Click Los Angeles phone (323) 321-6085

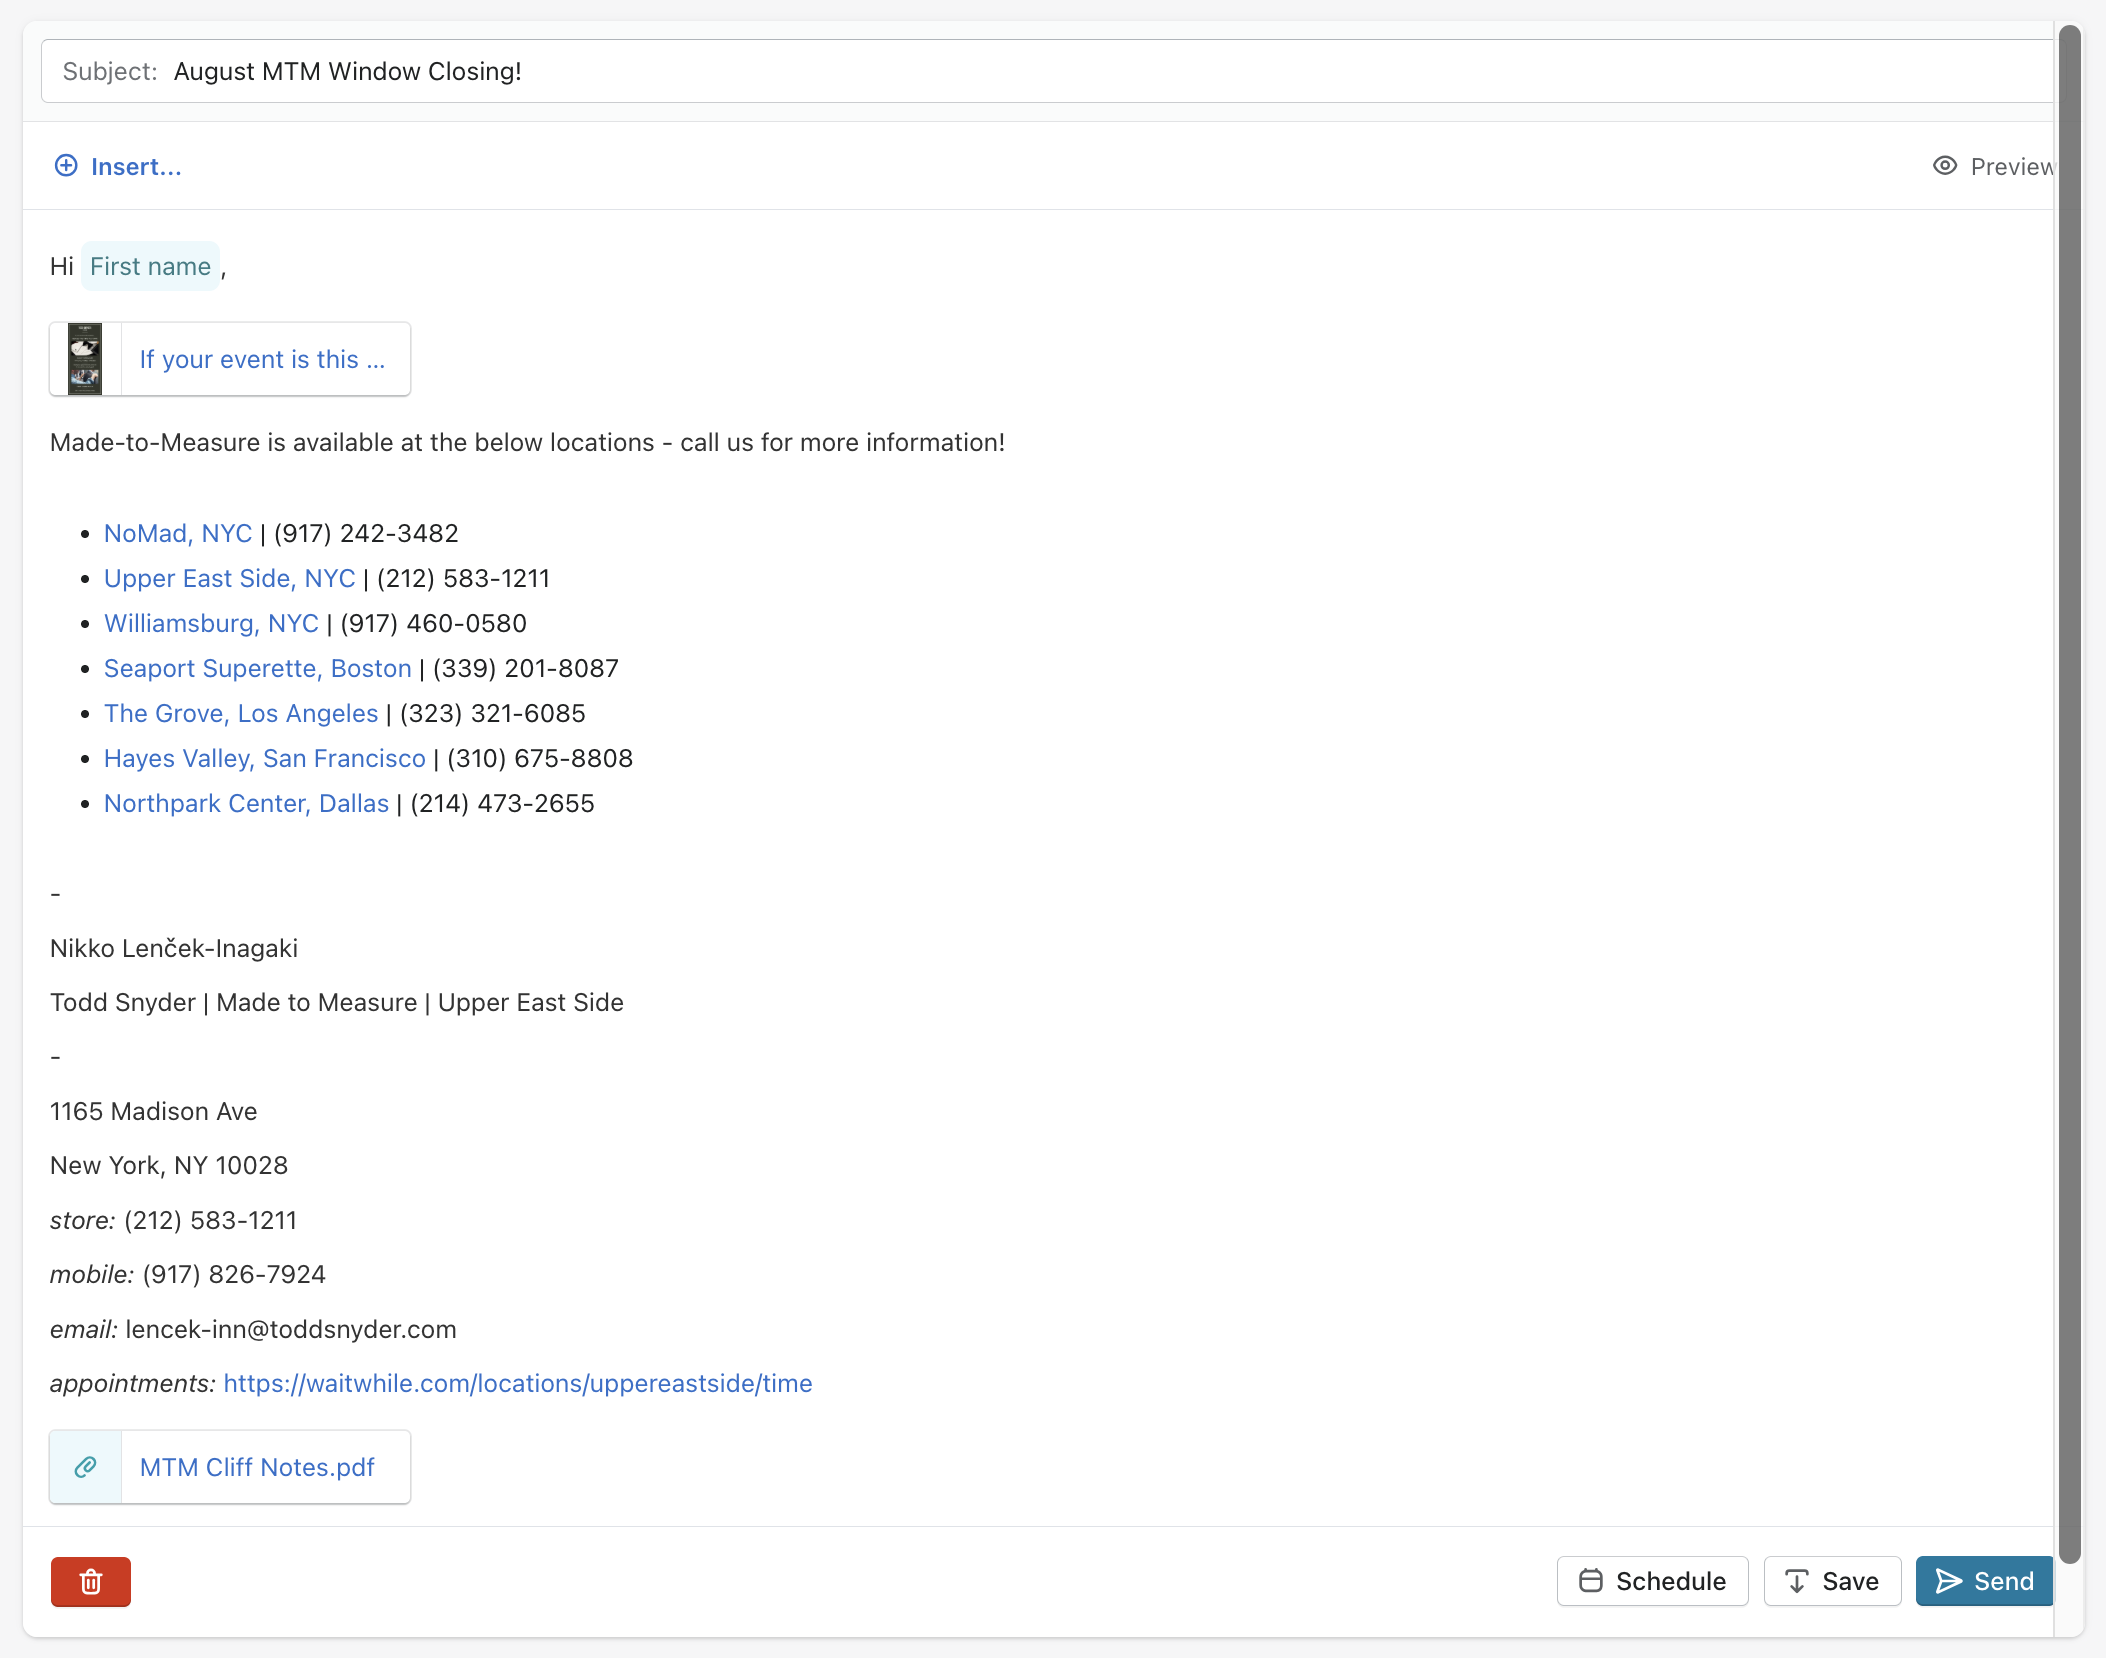[493, 713]
